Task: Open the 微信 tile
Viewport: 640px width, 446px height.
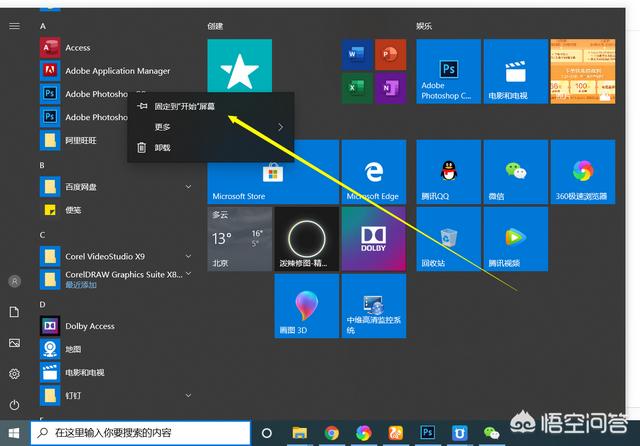Action: point(516,172)
